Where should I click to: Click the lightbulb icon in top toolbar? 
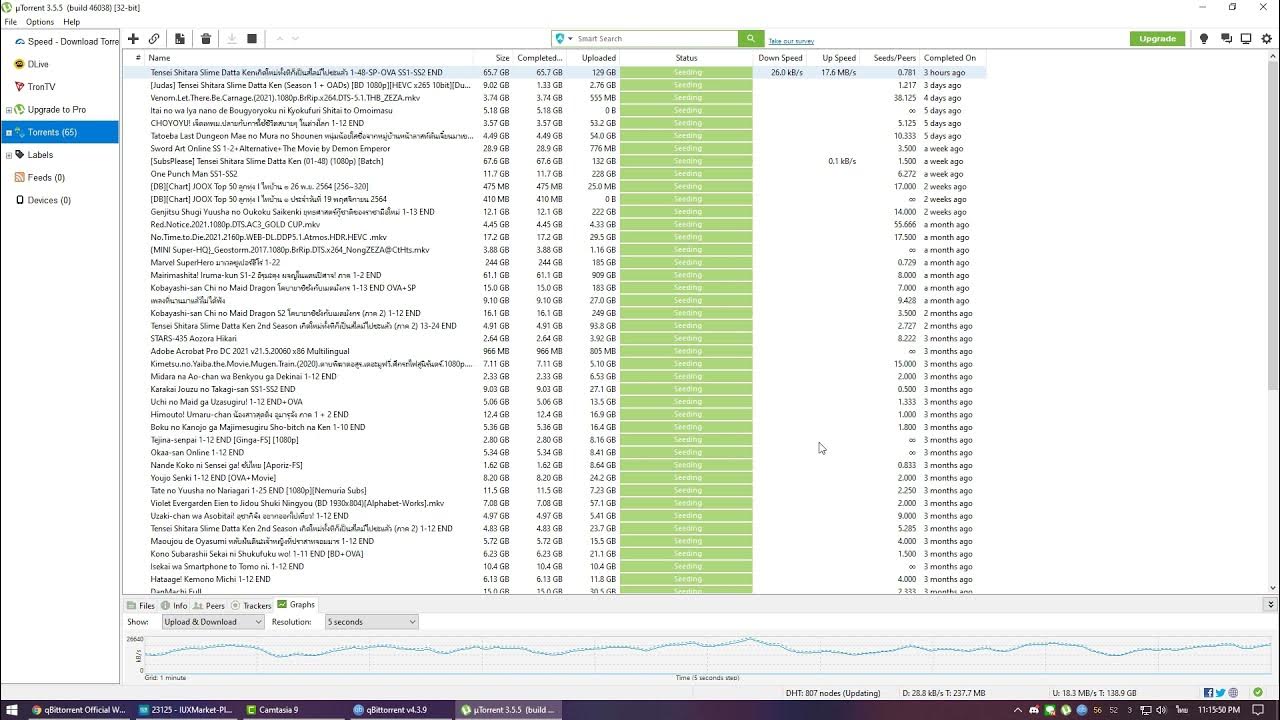1204,39
